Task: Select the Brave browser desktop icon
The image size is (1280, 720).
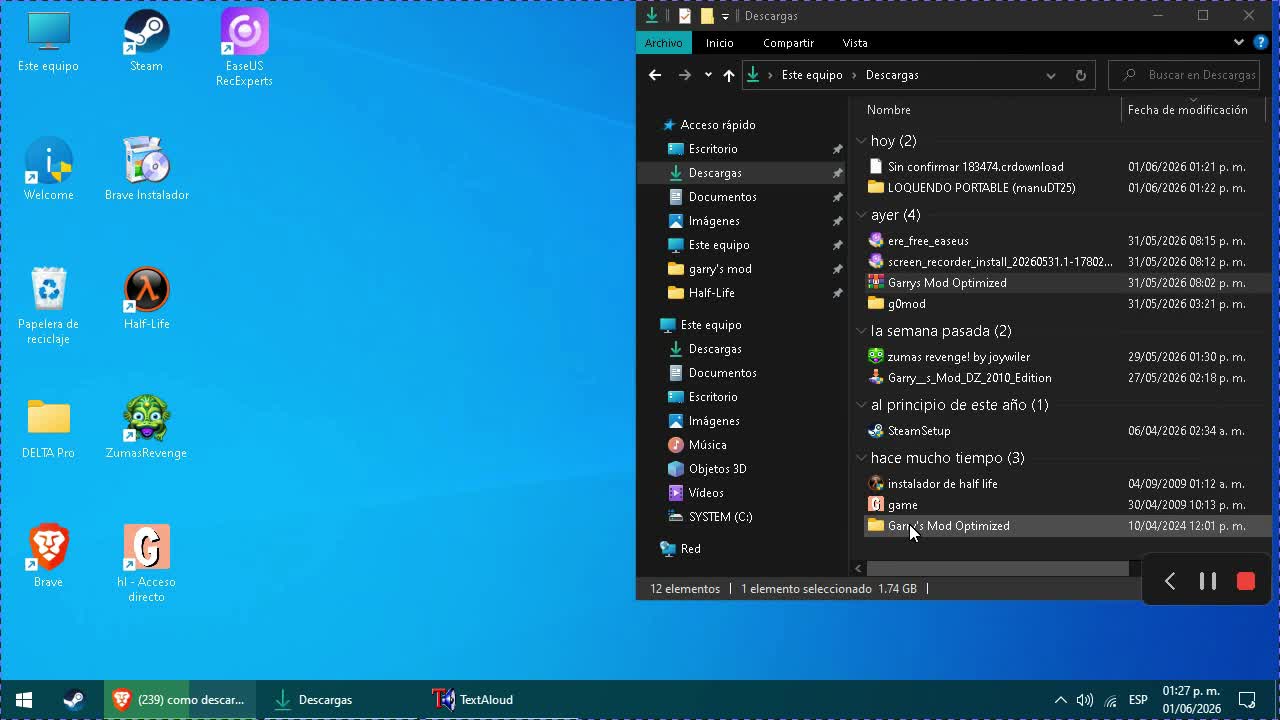Action: point(48,557)
